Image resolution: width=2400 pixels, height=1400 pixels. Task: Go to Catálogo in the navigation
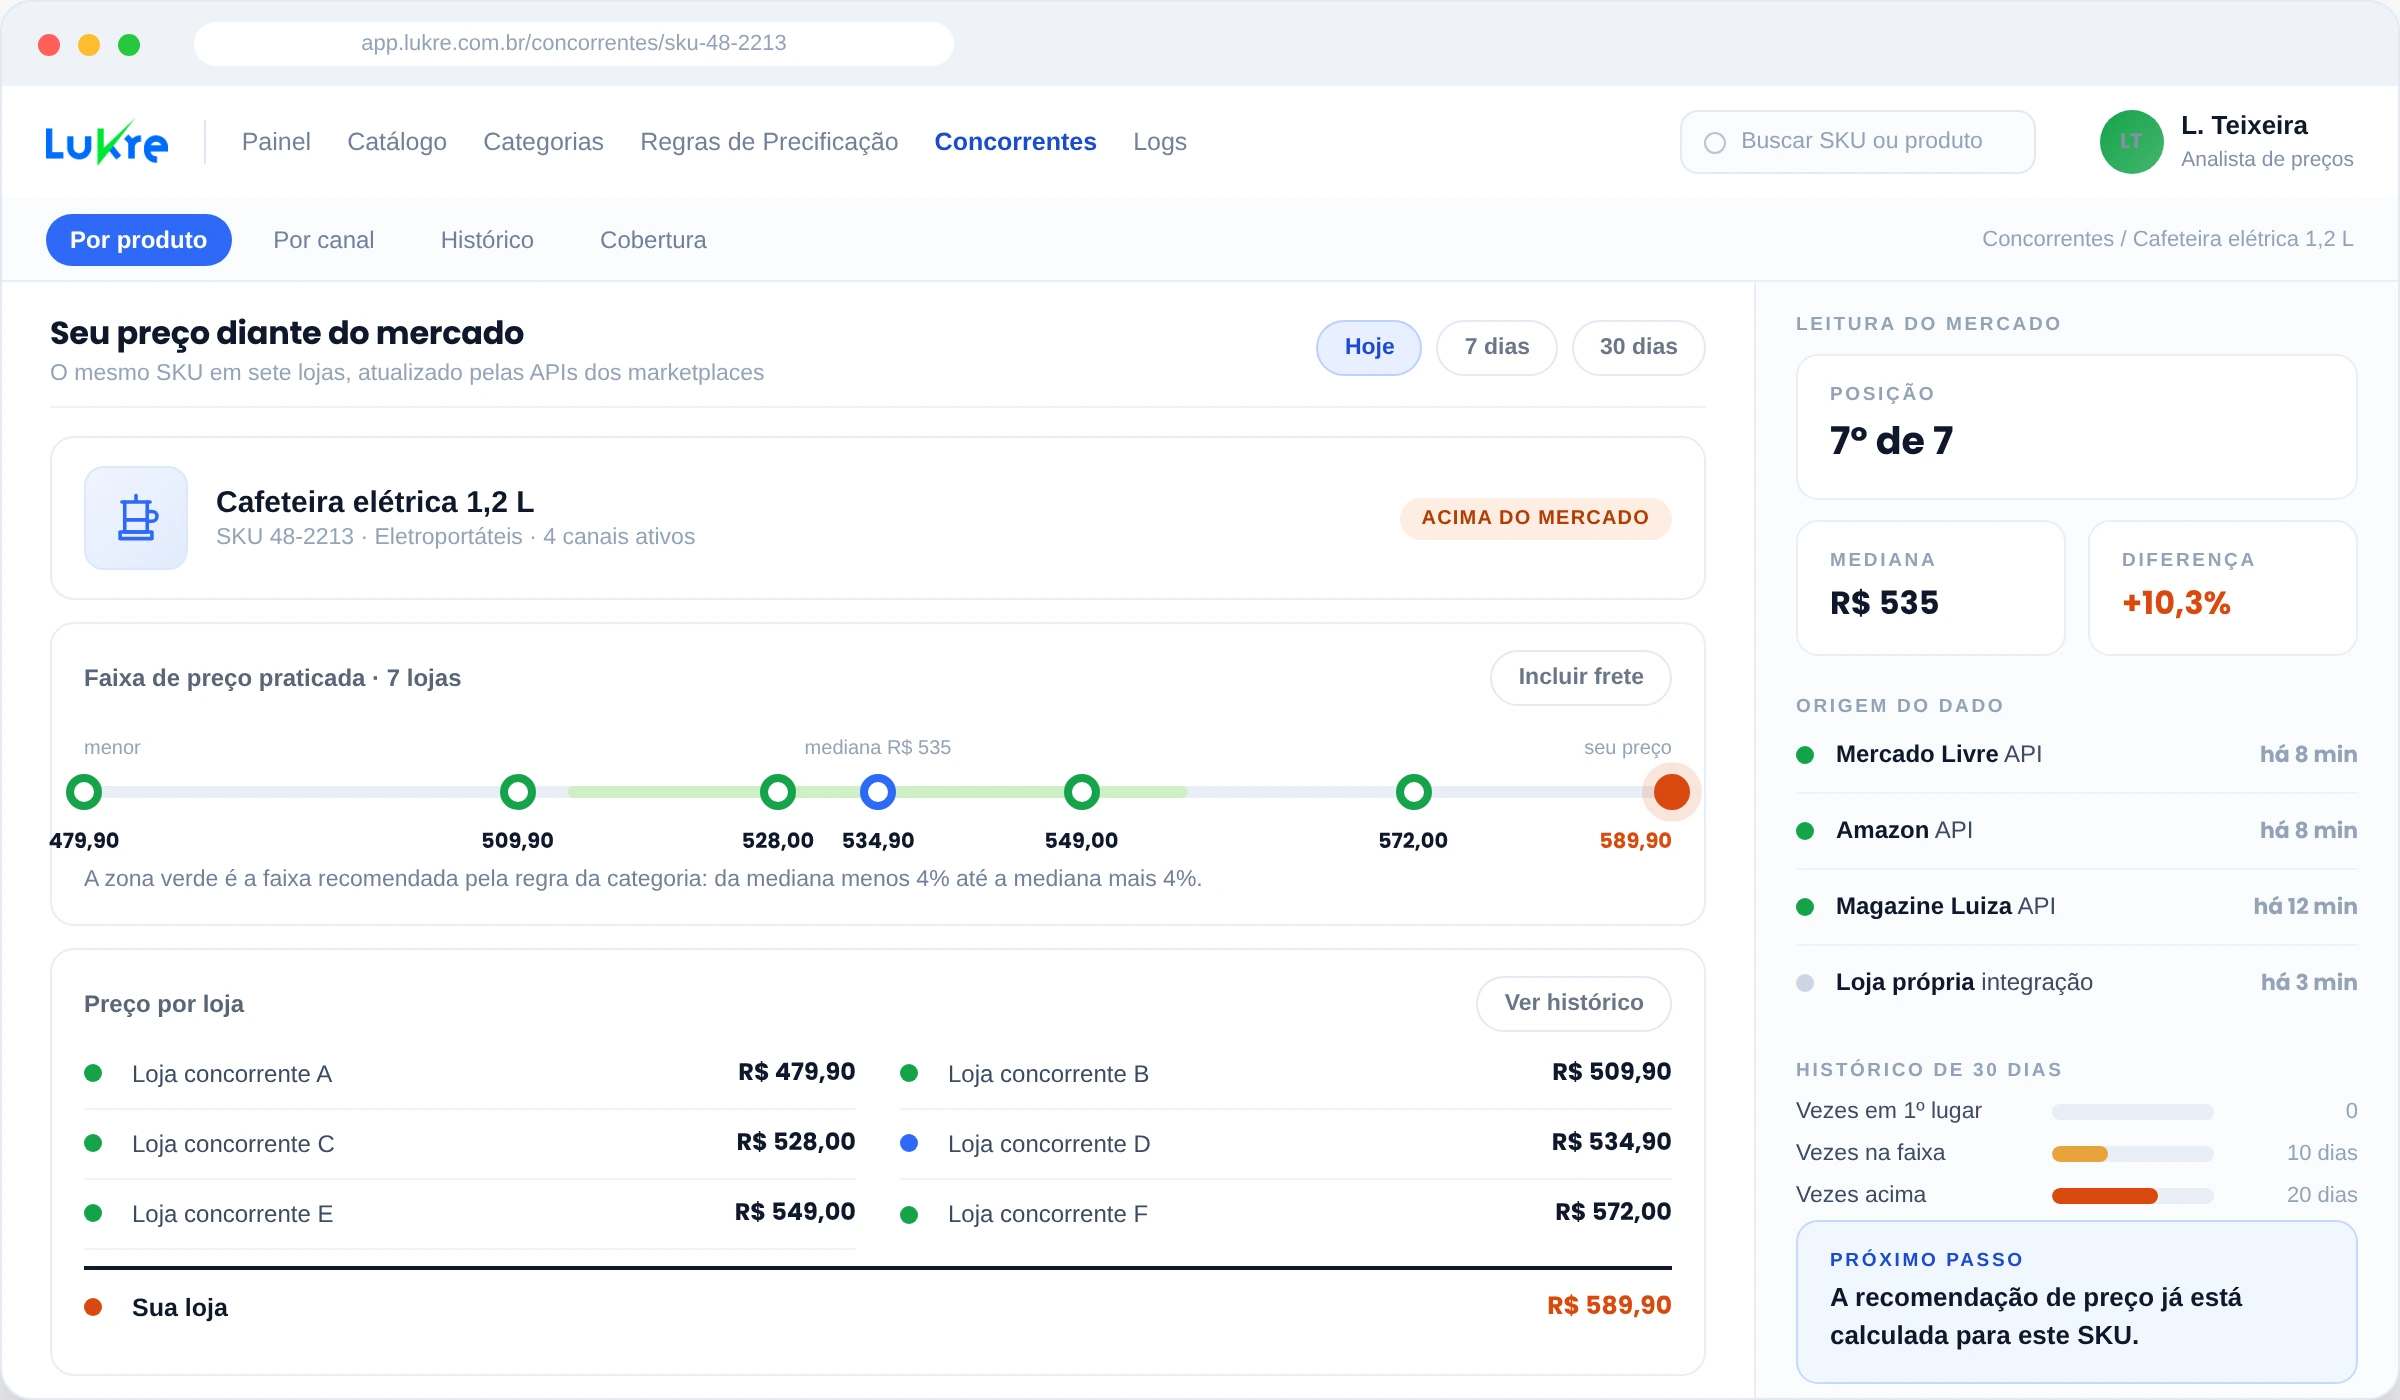click(x=397, y=142)
